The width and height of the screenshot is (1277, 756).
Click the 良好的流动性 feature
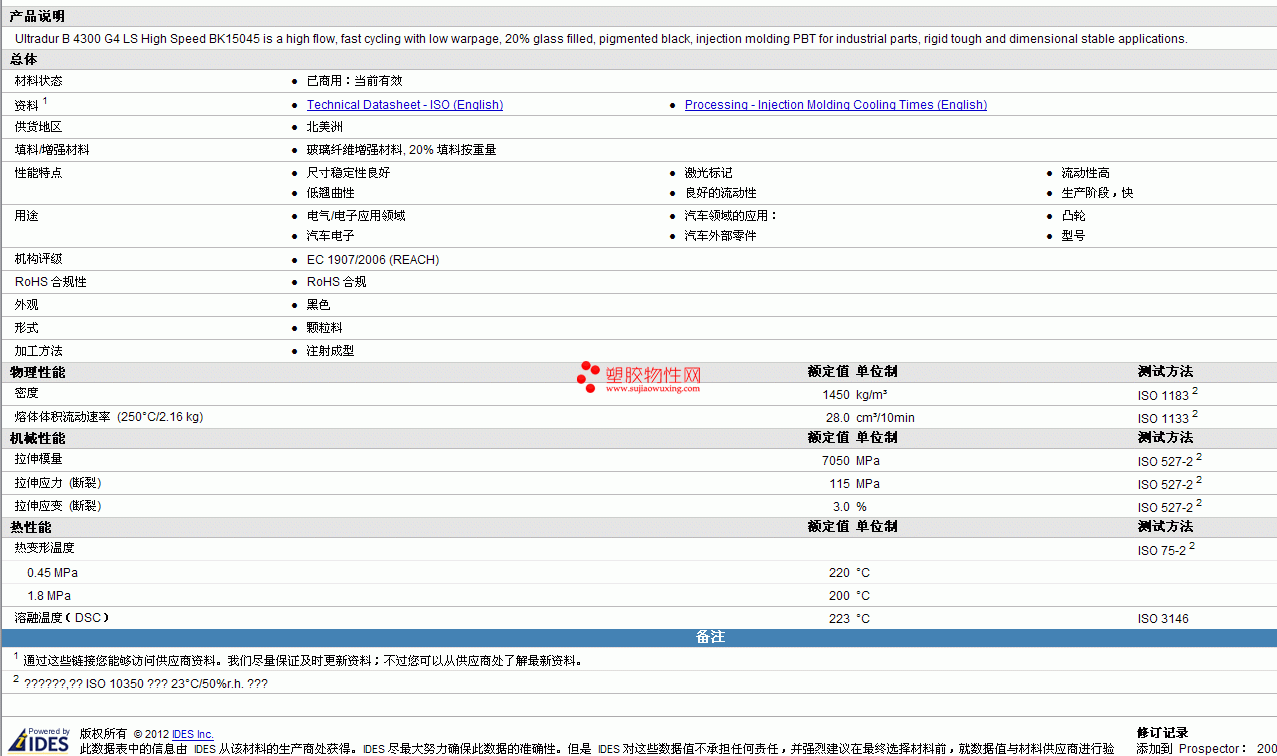point(720,193)
